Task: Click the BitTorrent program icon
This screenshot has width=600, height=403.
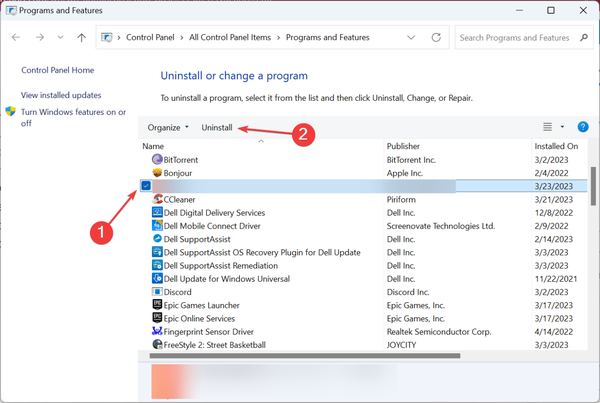Action: tap(157, 159)
